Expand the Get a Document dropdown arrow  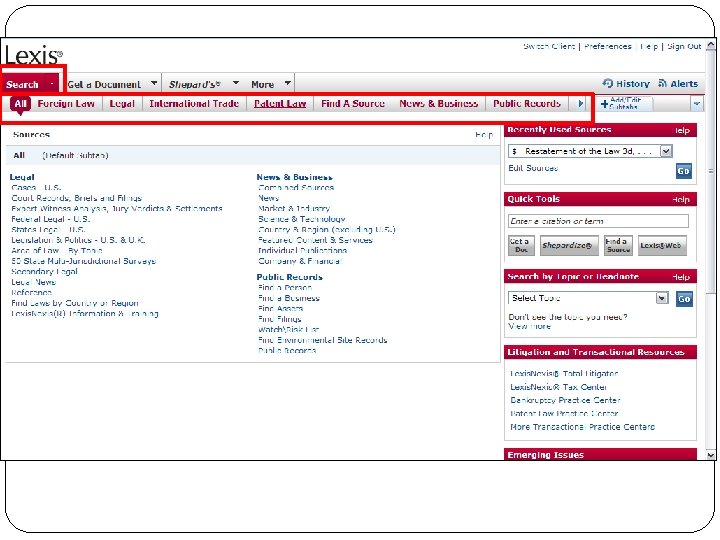154,83
